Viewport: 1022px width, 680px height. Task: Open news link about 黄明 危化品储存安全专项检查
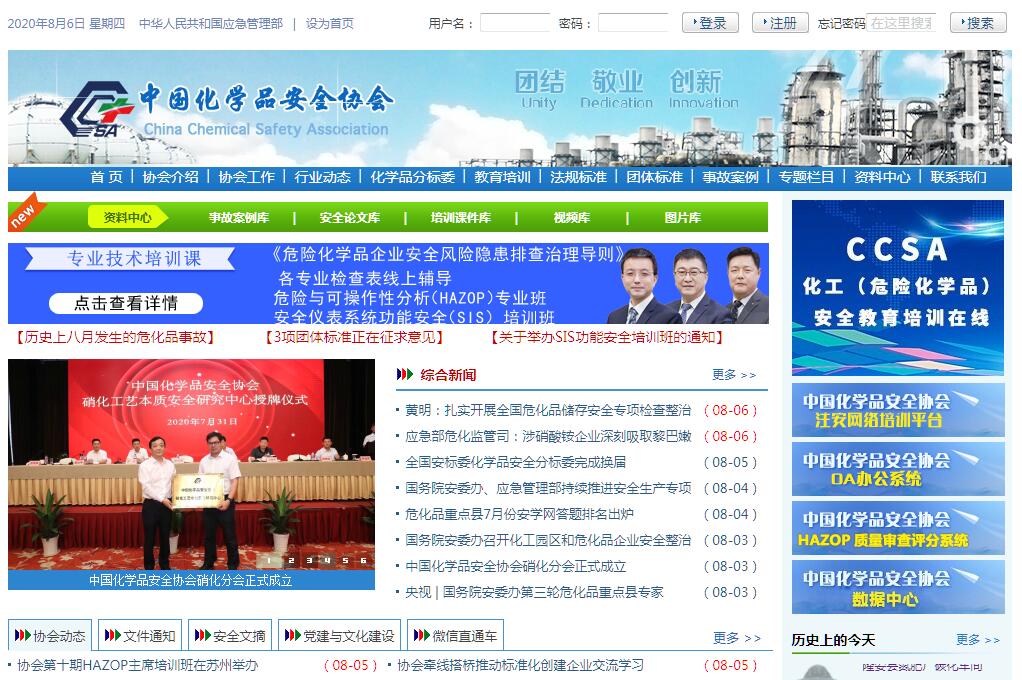coord(548,410)
